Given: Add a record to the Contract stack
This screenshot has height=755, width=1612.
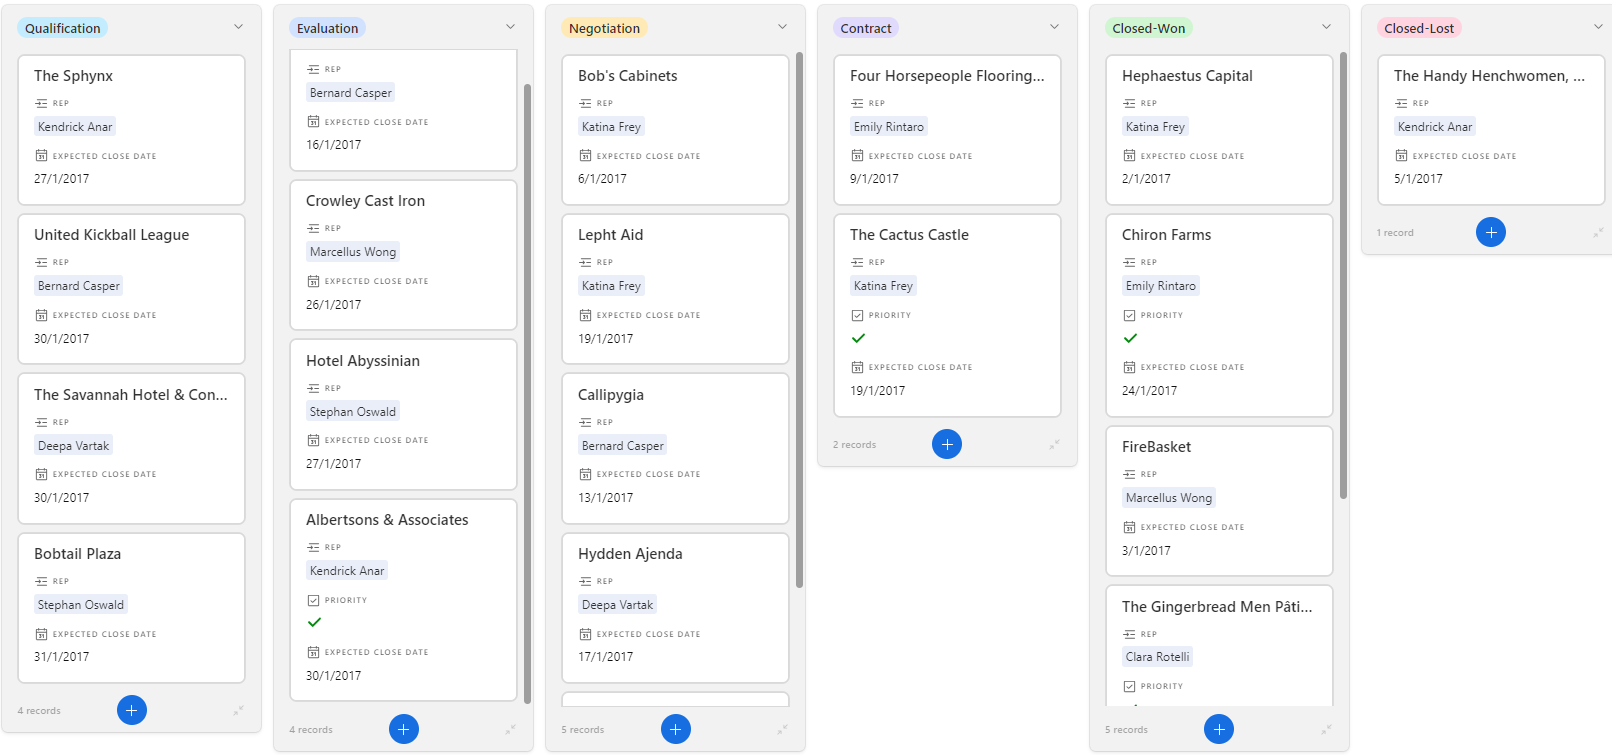Looking at the screenshot, I should [x=947, y=444].
